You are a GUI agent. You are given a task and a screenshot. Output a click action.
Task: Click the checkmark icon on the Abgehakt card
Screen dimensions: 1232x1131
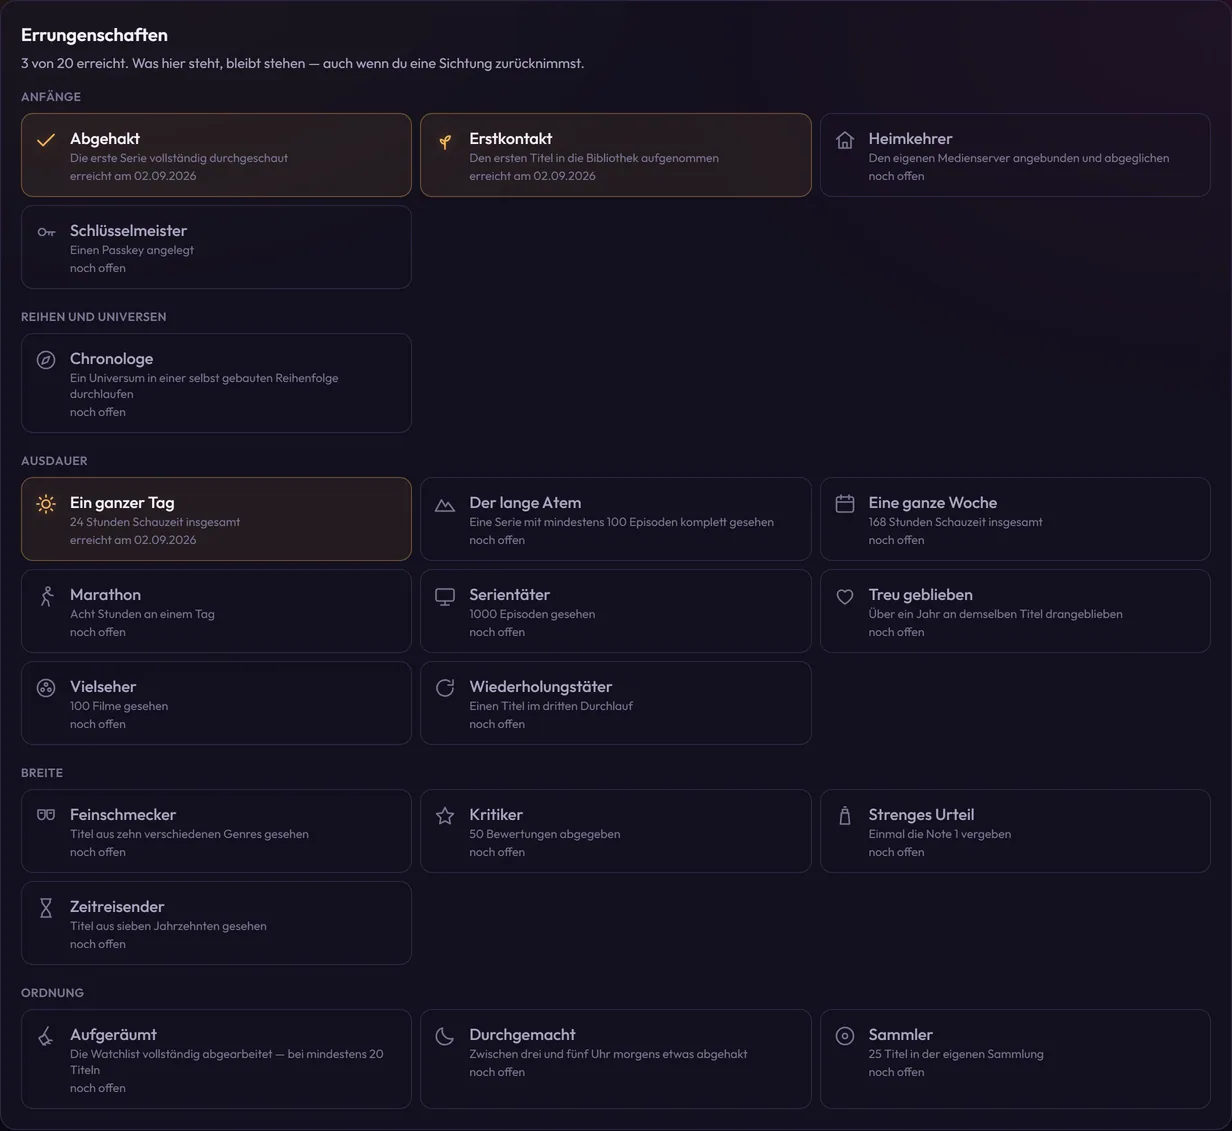(46, 140)
